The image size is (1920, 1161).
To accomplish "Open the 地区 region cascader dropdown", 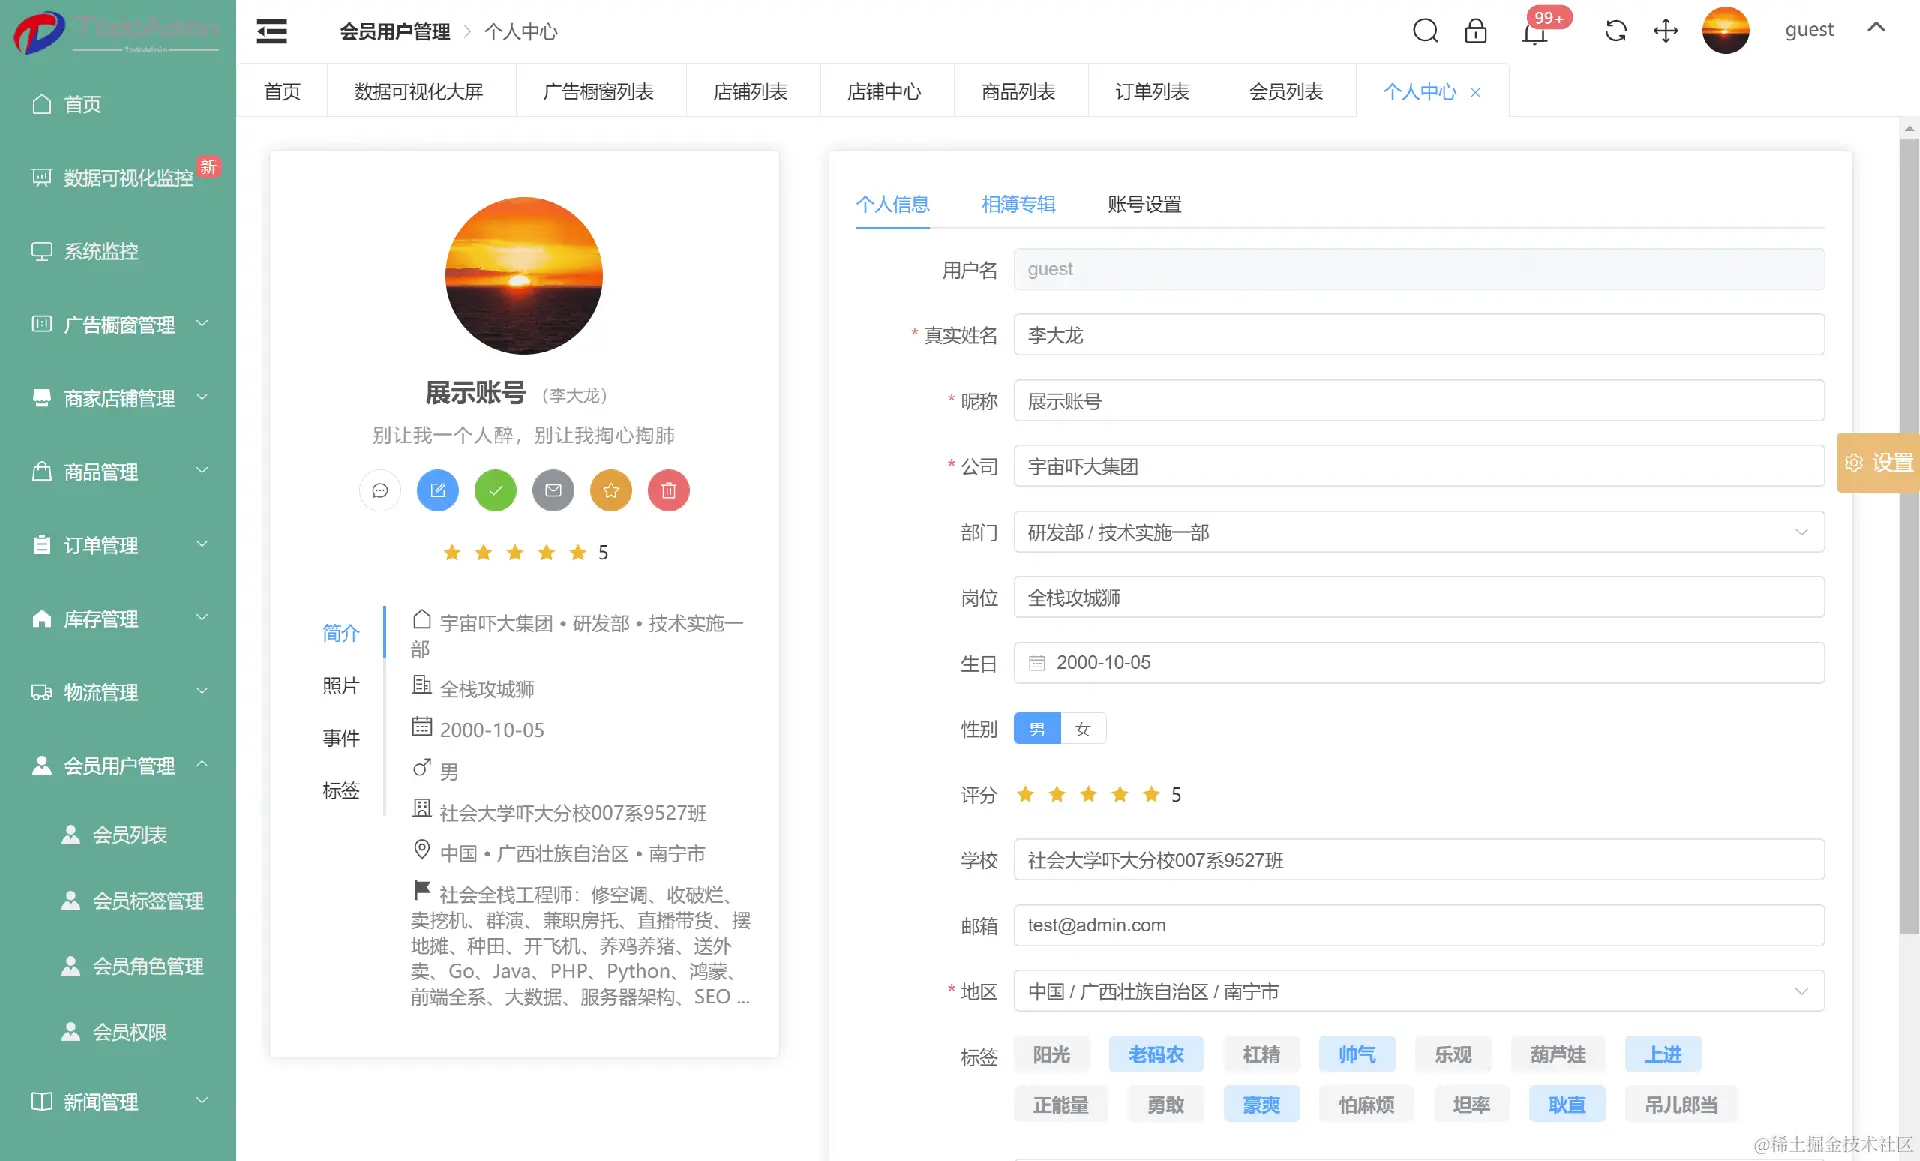I will [x=1418, y=991].
